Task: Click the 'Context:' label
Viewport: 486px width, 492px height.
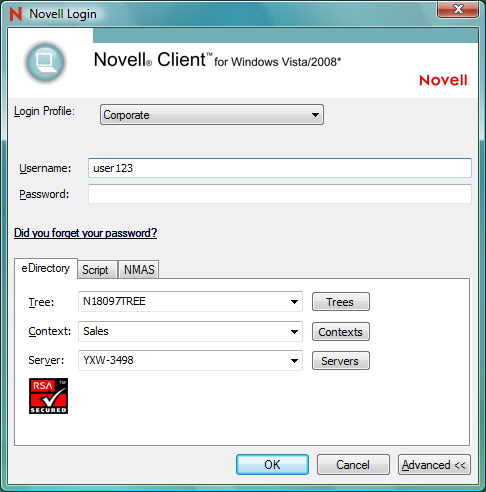Action: tap(50, 331)
